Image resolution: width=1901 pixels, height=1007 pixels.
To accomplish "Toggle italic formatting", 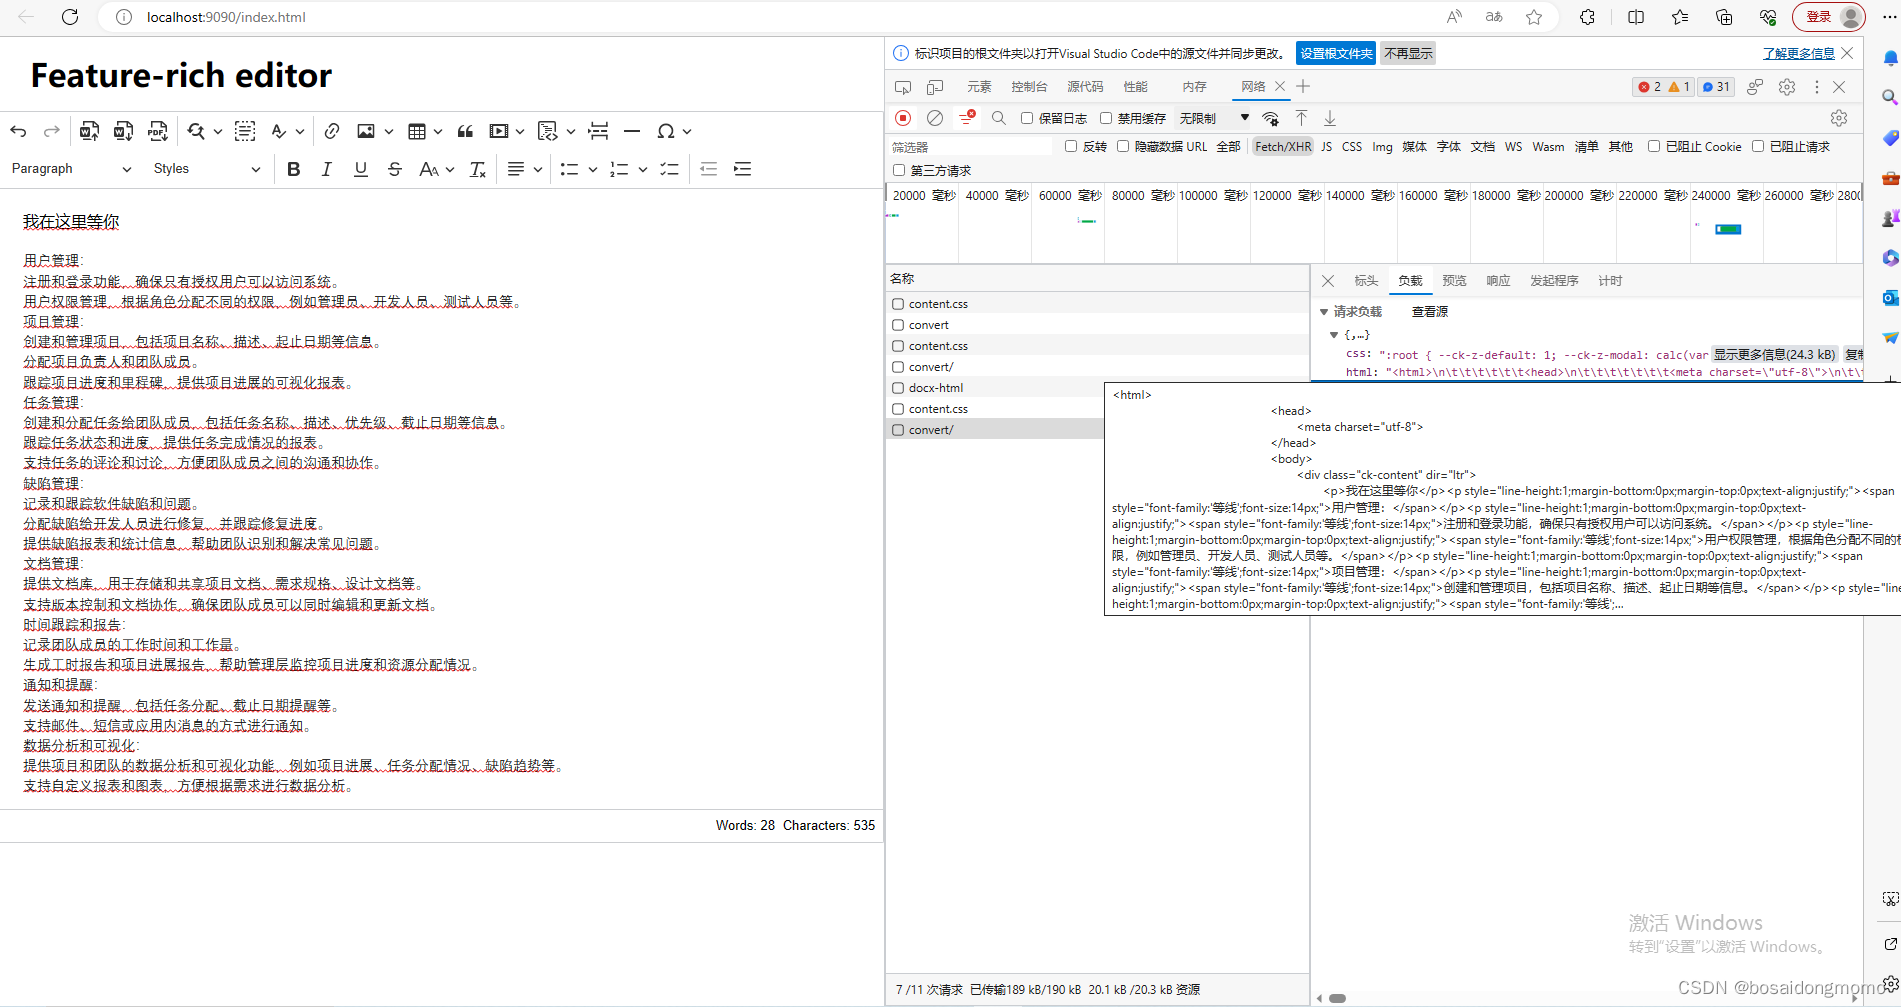I will pos(327,169).
